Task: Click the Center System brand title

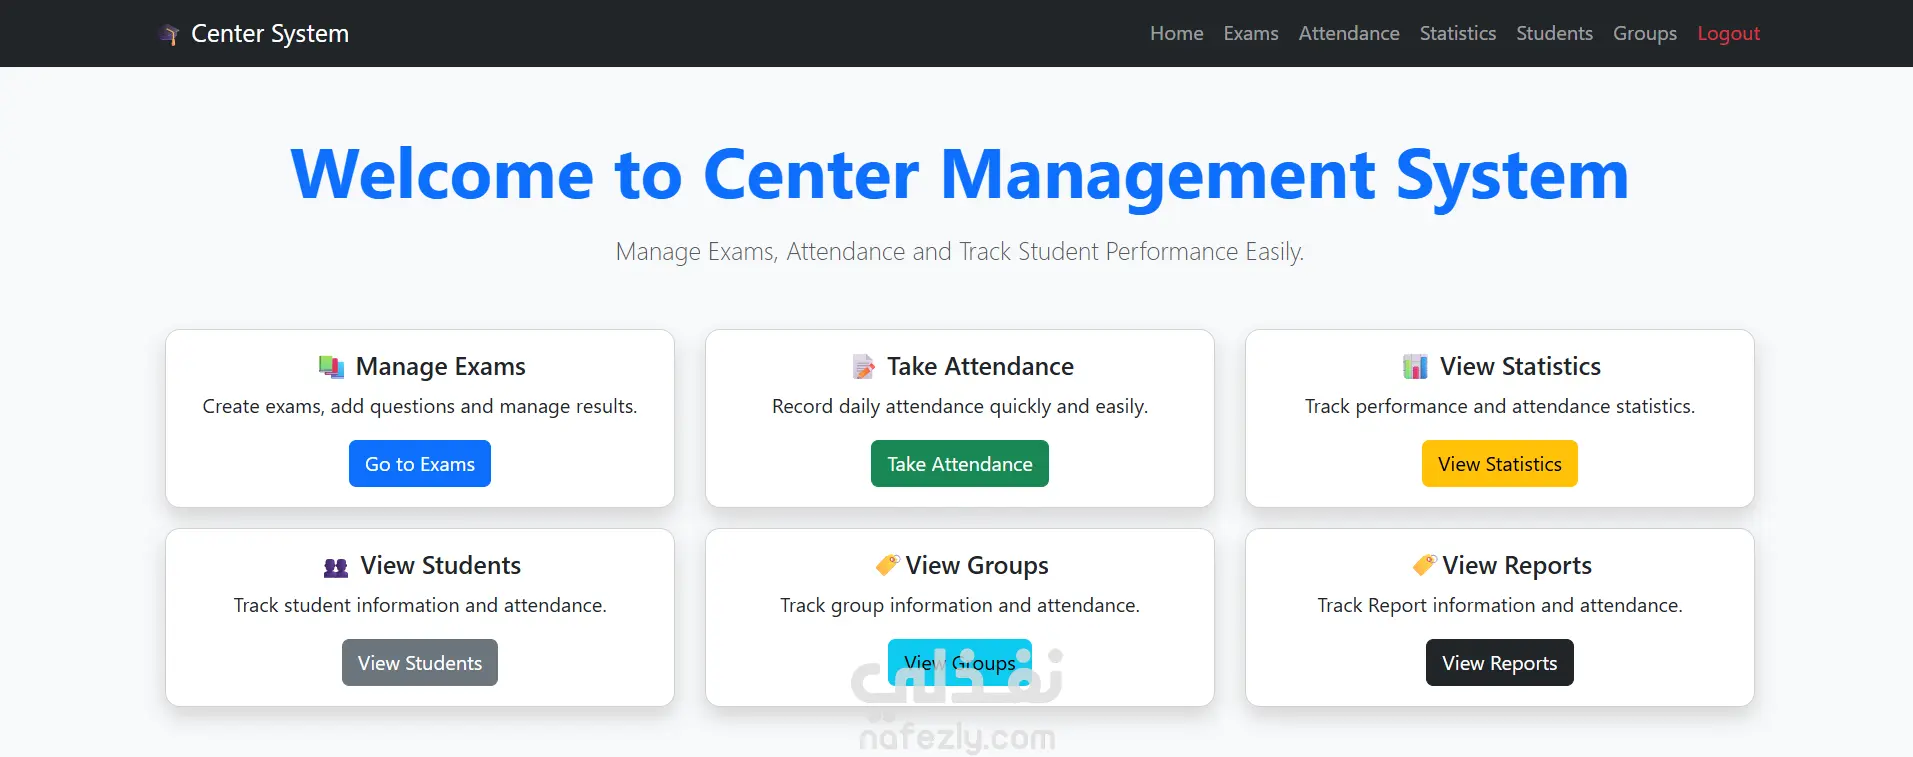Action: tap(270, 34)
